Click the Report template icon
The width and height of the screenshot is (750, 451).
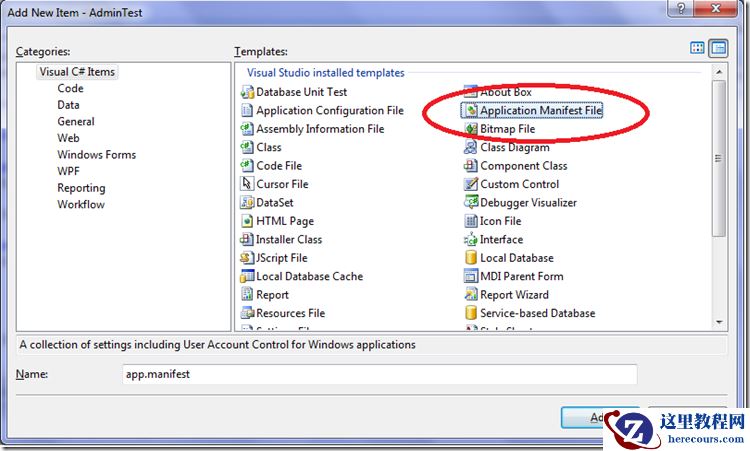point(247,295)
